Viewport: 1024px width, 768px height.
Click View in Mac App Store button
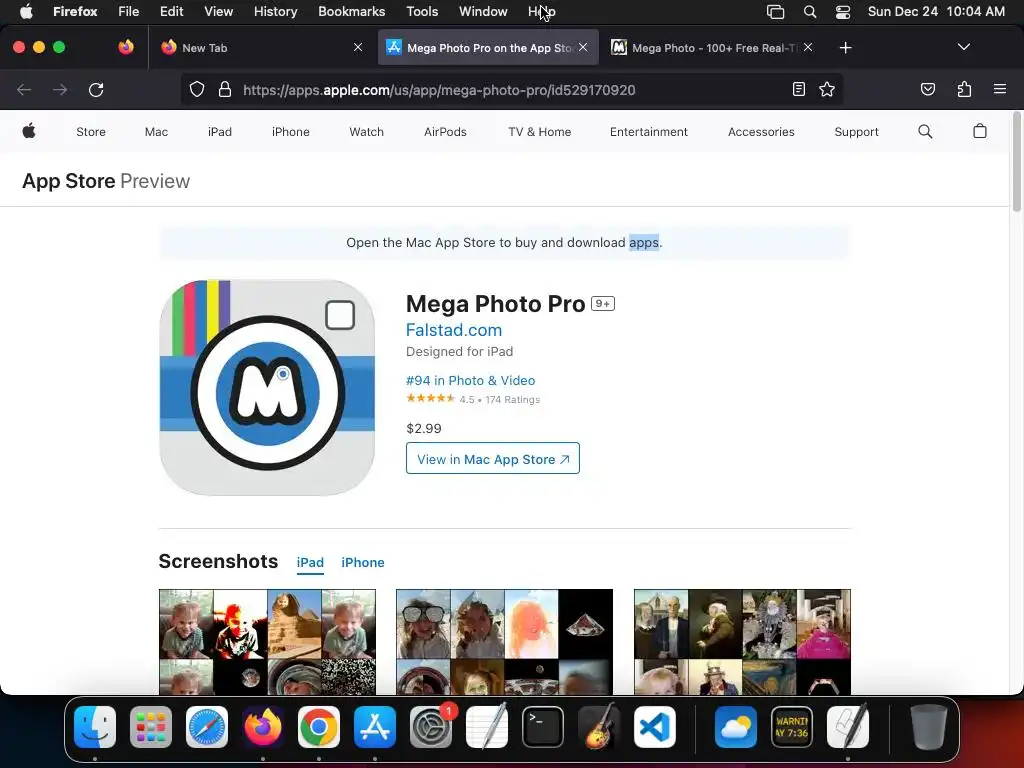[x=492, y=458]
